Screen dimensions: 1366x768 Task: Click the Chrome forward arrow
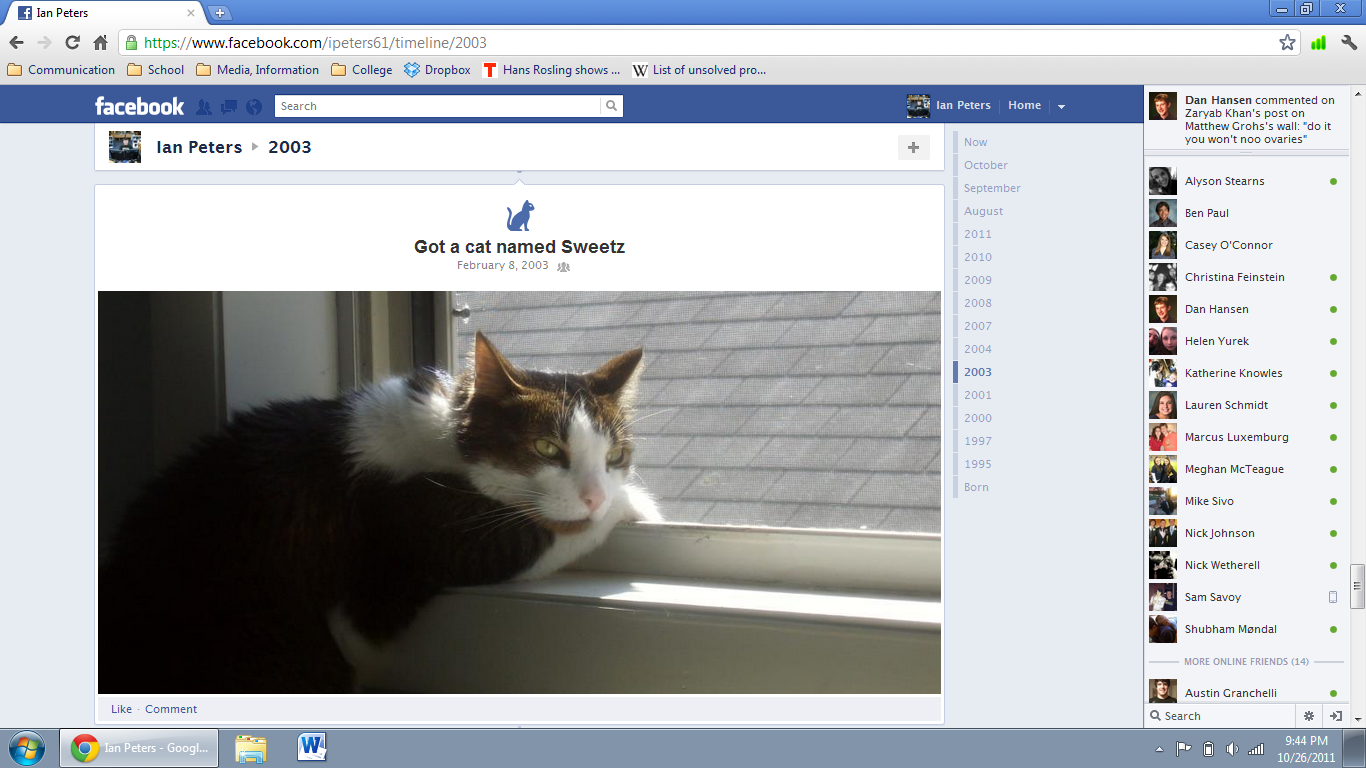coord(44,43)
